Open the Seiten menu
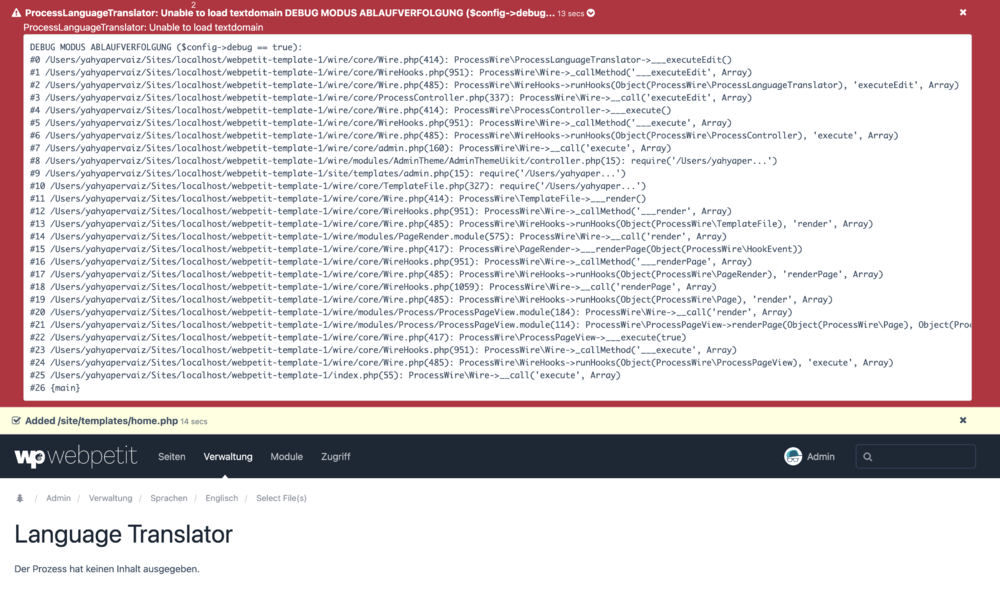1000x599 pixels. [x=172, y=457]
